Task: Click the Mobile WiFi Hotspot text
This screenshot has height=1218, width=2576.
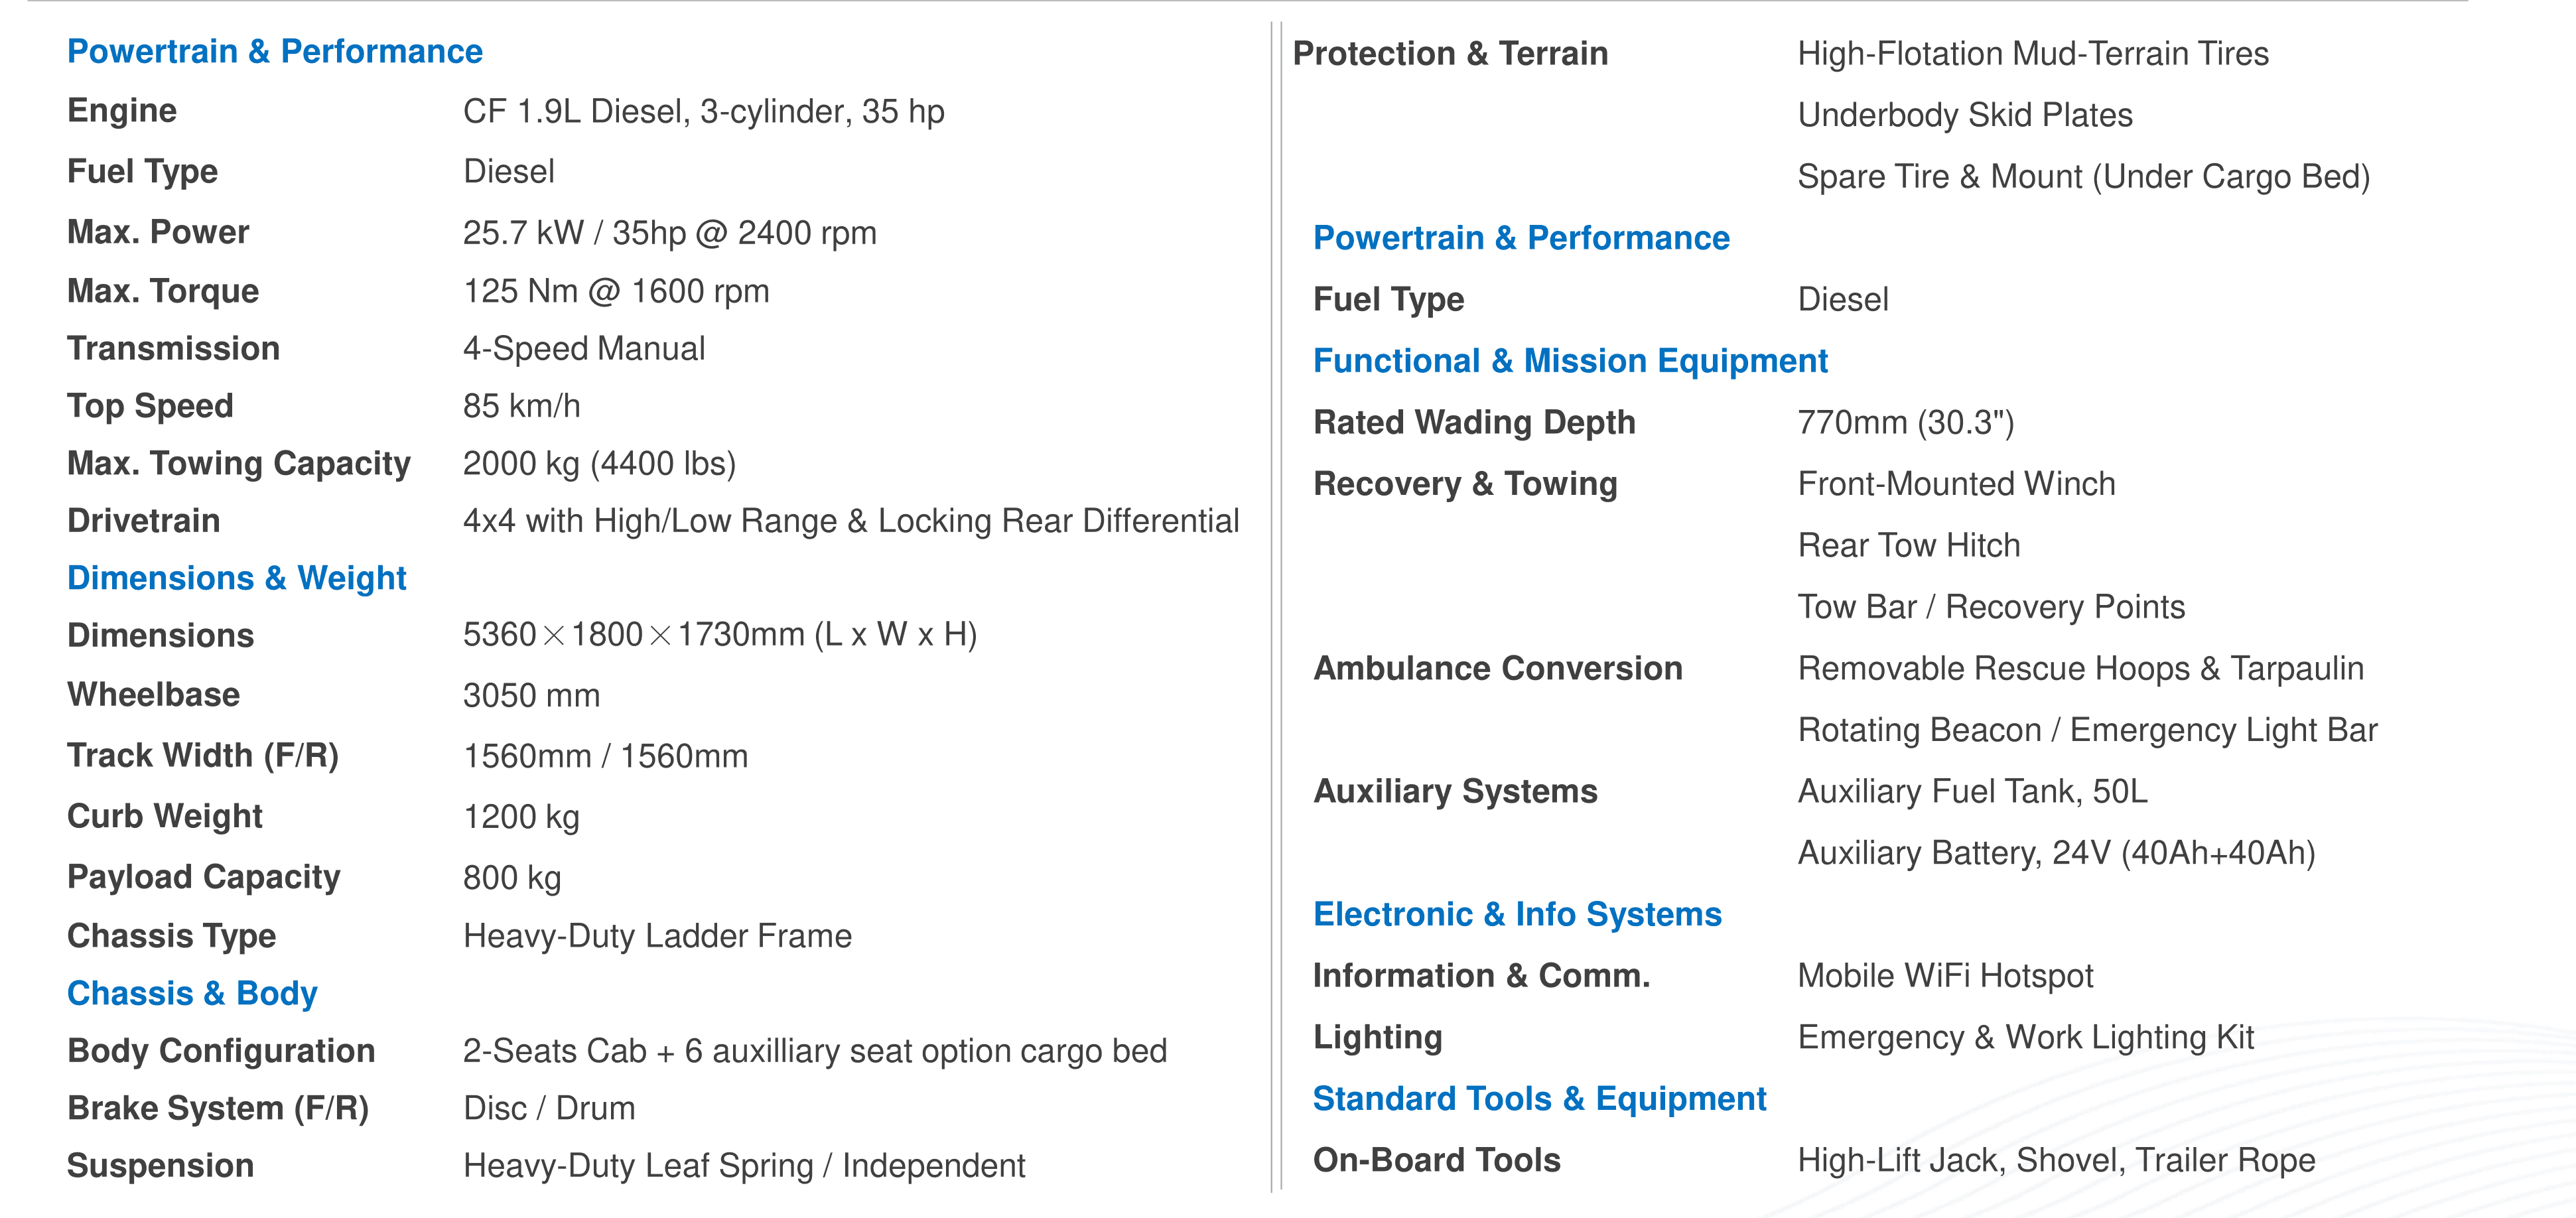Action: [1944, 975]
